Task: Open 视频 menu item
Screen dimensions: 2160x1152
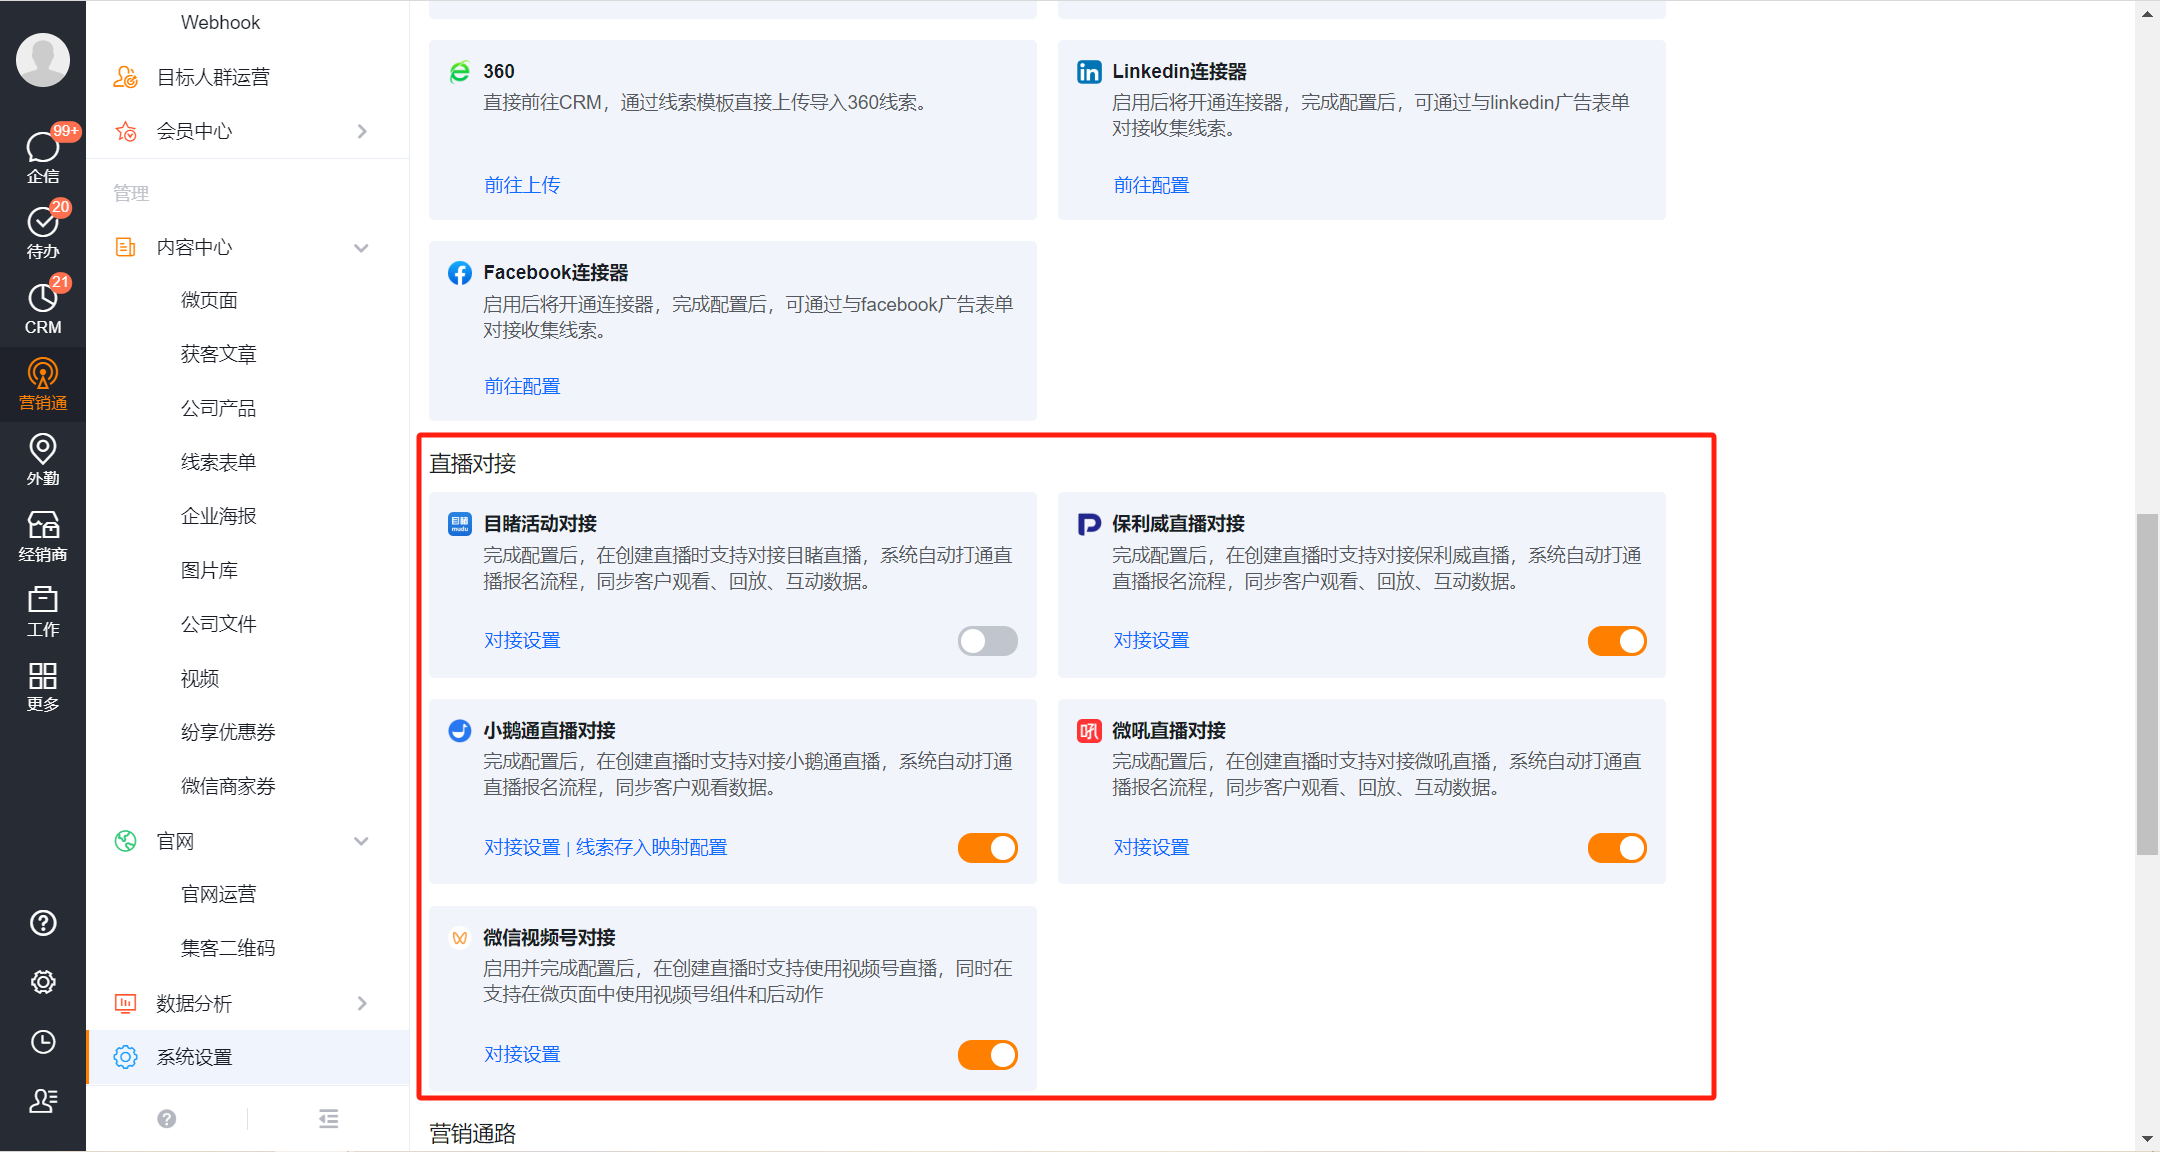Action: [199, 678]
